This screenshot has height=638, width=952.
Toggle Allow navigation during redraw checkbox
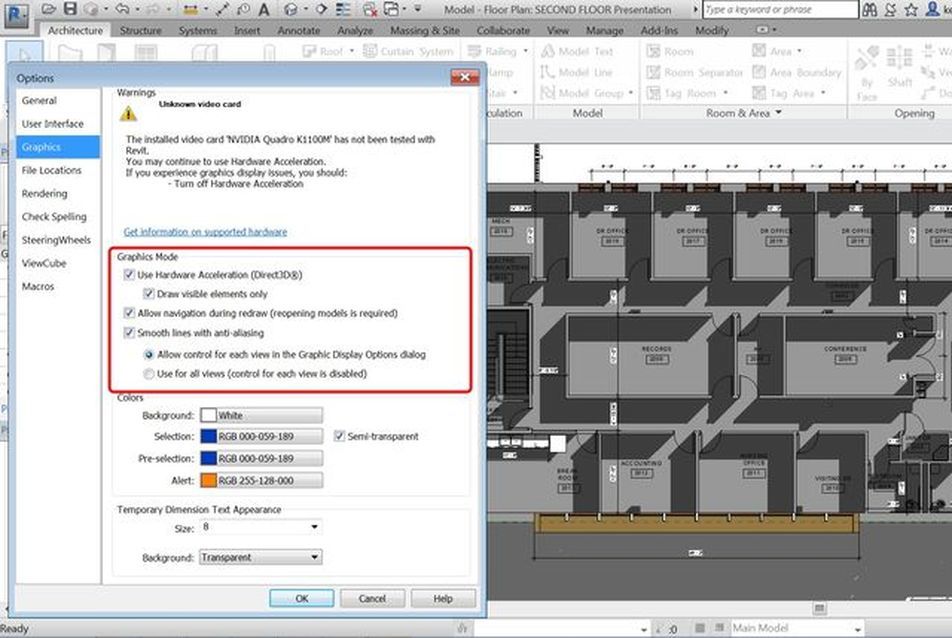click(x=129, y=313)
